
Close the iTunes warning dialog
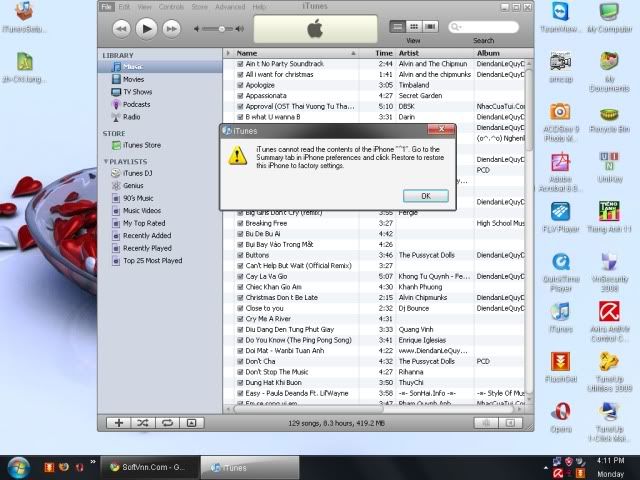tap(441, 130)
